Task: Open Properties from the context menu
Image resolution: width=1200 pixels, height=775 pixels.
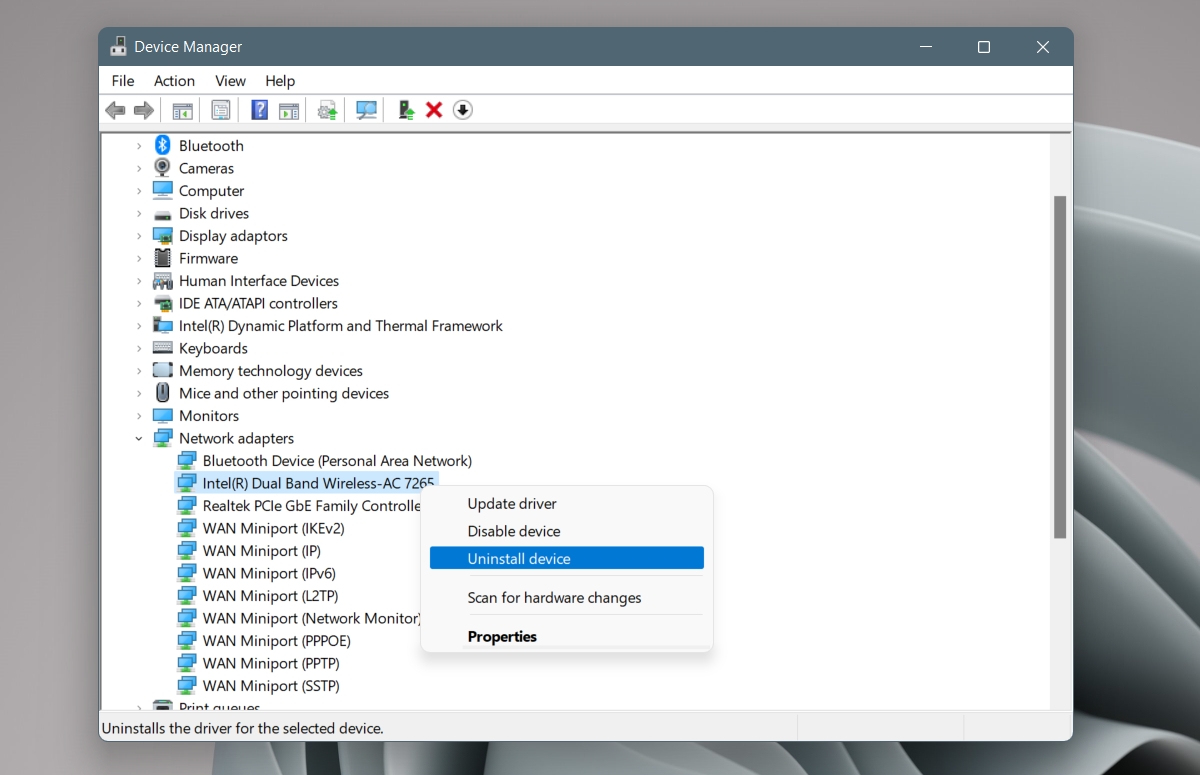Action: tap(502, 636)
